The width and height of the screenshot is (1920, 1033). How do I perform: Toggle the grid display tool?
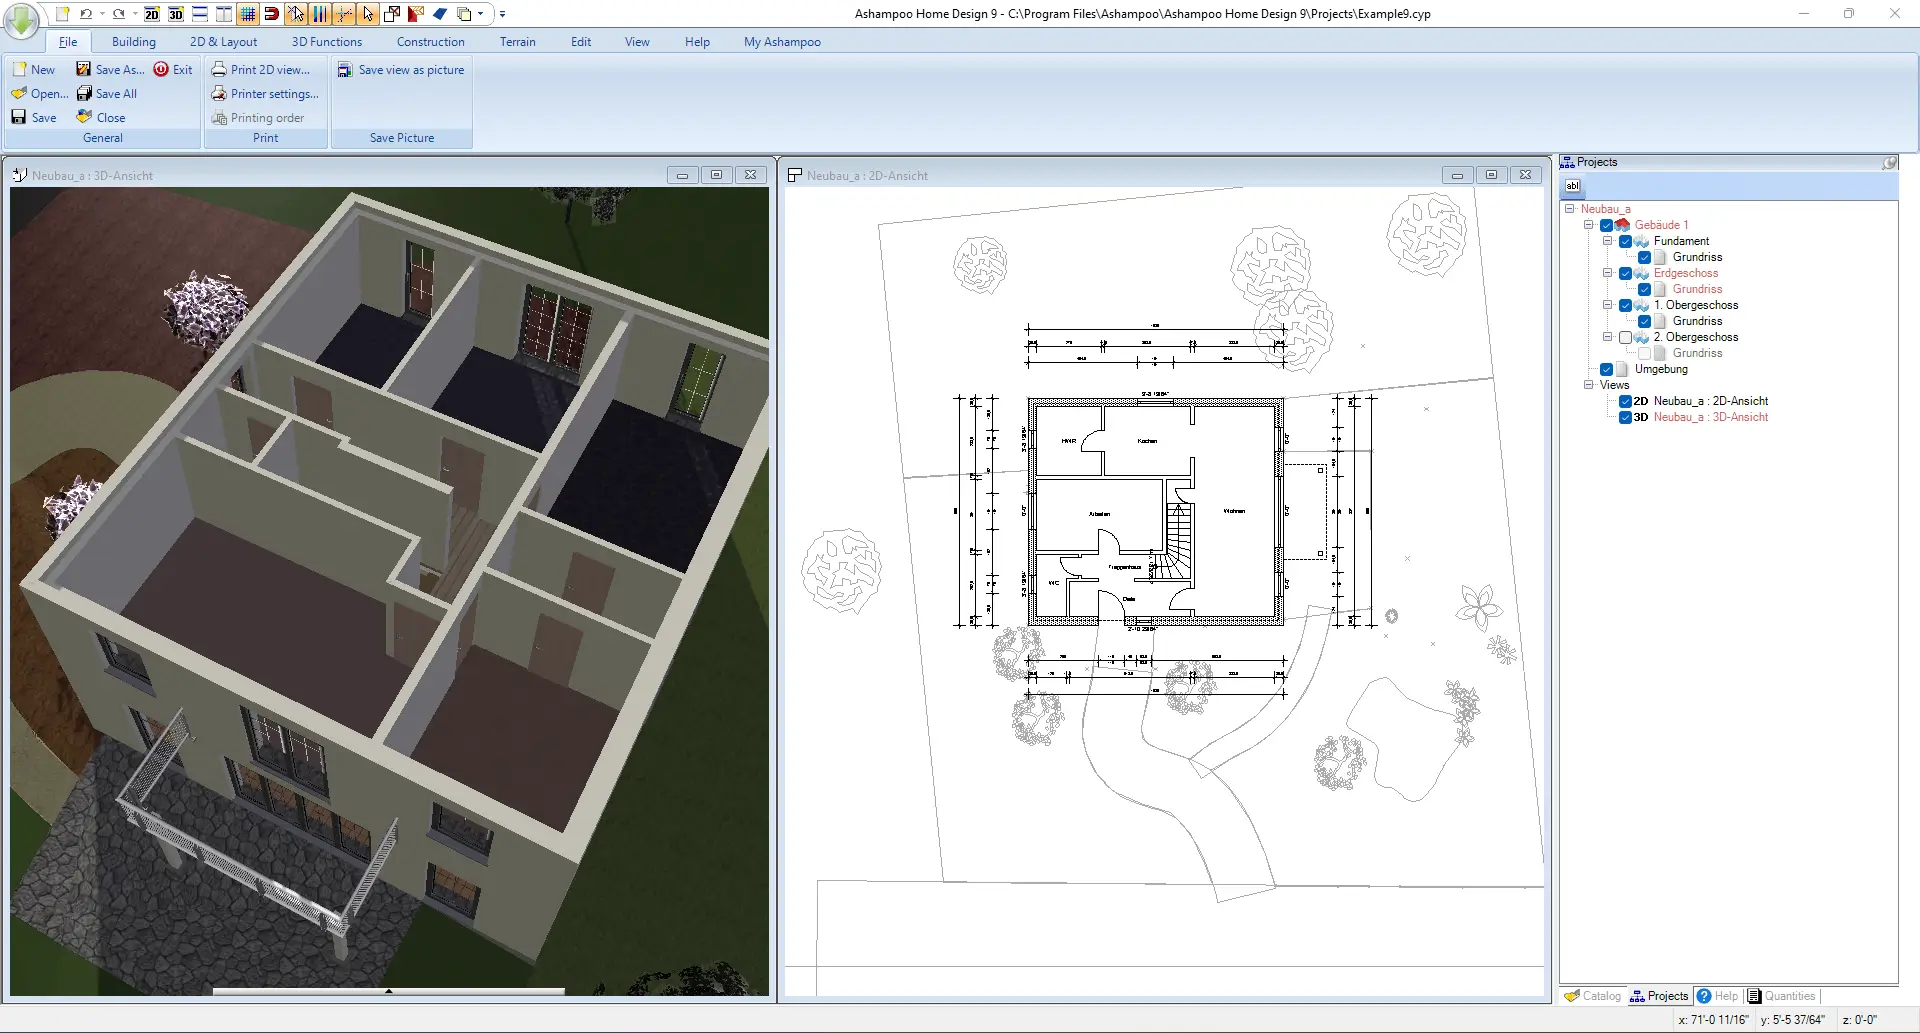pos(246,14)
